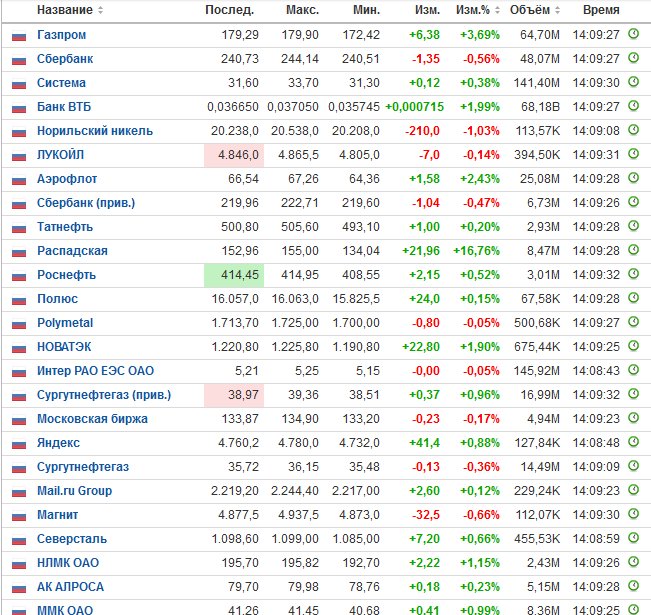This screenshot has width=651, height=615.
Task: Open the Mail.ru Group stock link
Action: (74, 491)
